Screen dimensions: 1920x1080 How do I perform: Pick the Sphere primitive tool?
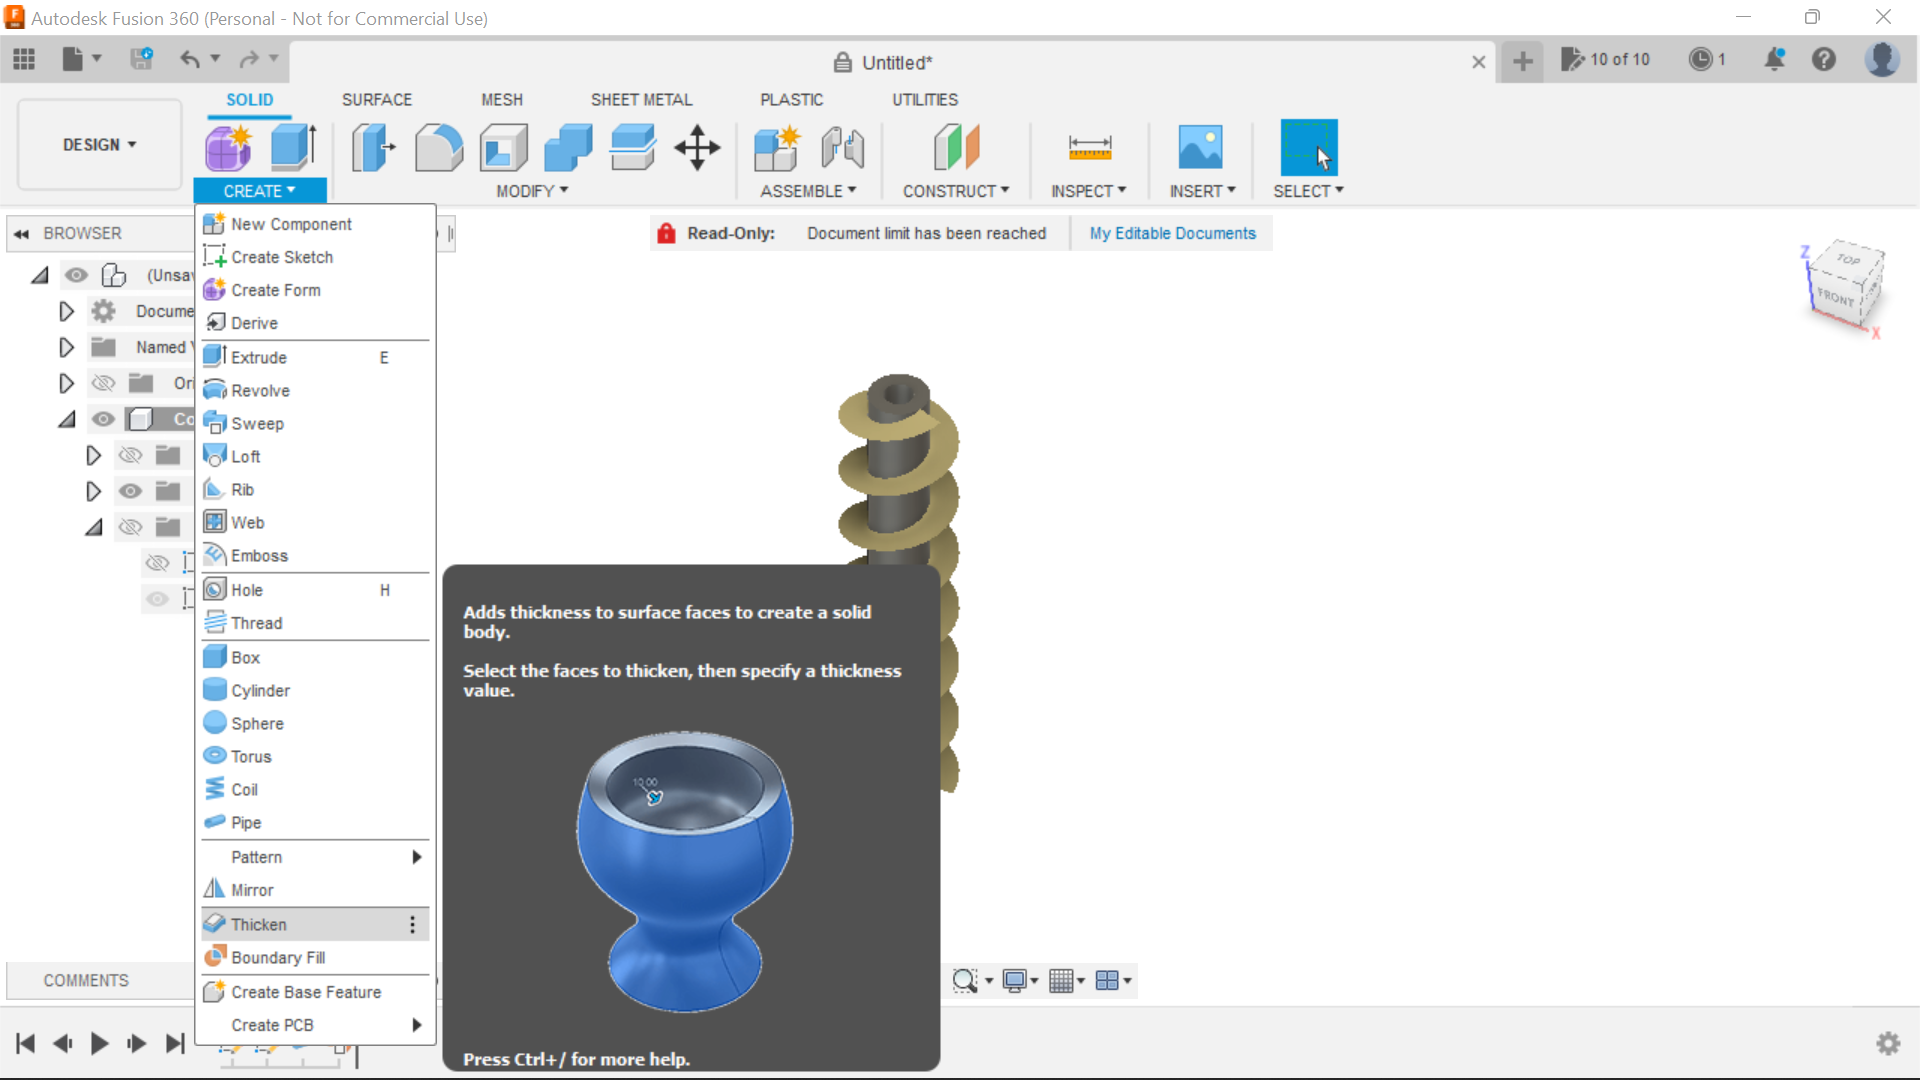pos(257,723)
